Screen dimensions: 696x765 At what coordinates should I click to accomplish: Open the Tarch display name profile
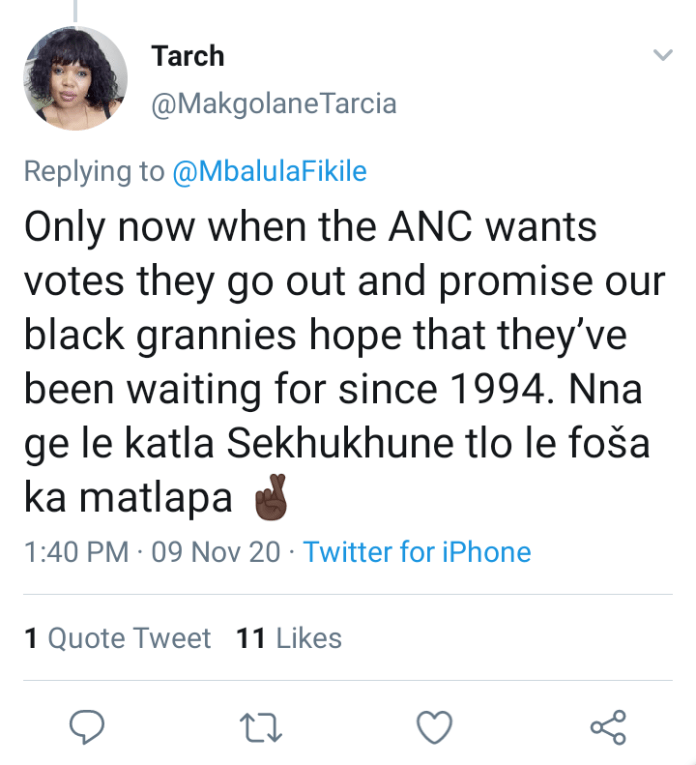coord(189,57)
